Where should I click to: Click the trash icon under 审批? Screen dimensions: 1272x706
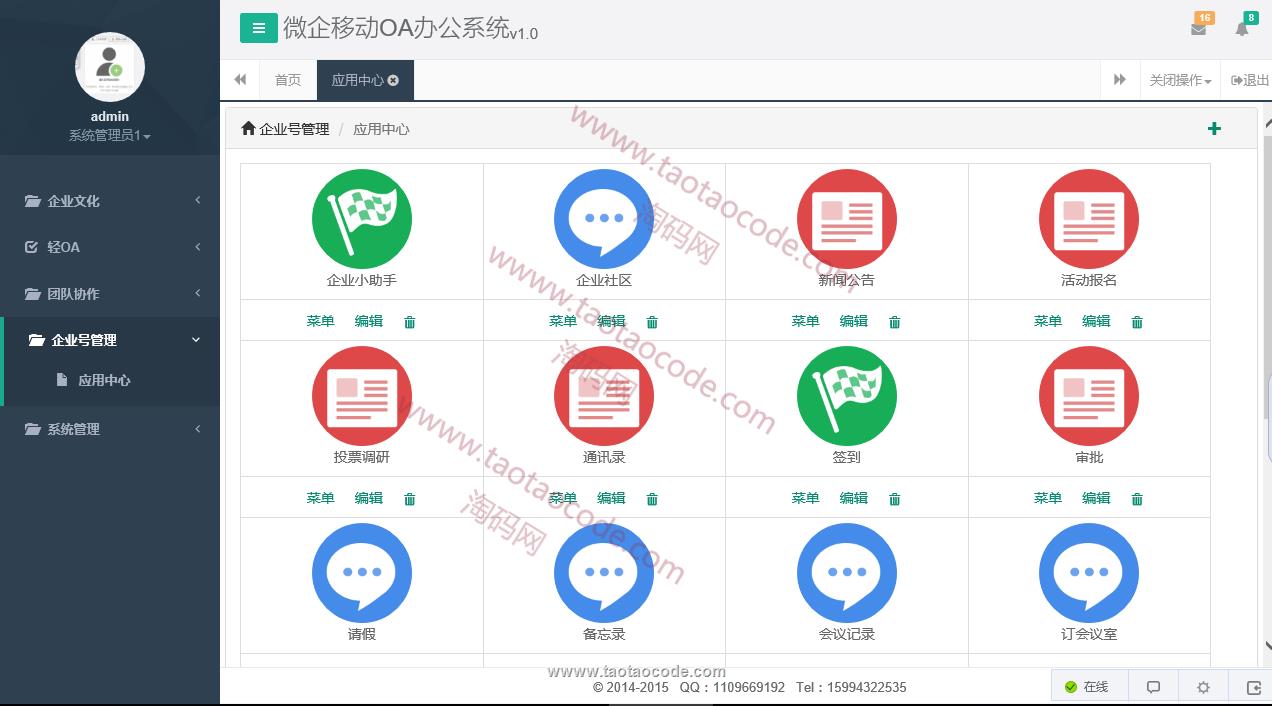click(x=1136, y=499)
